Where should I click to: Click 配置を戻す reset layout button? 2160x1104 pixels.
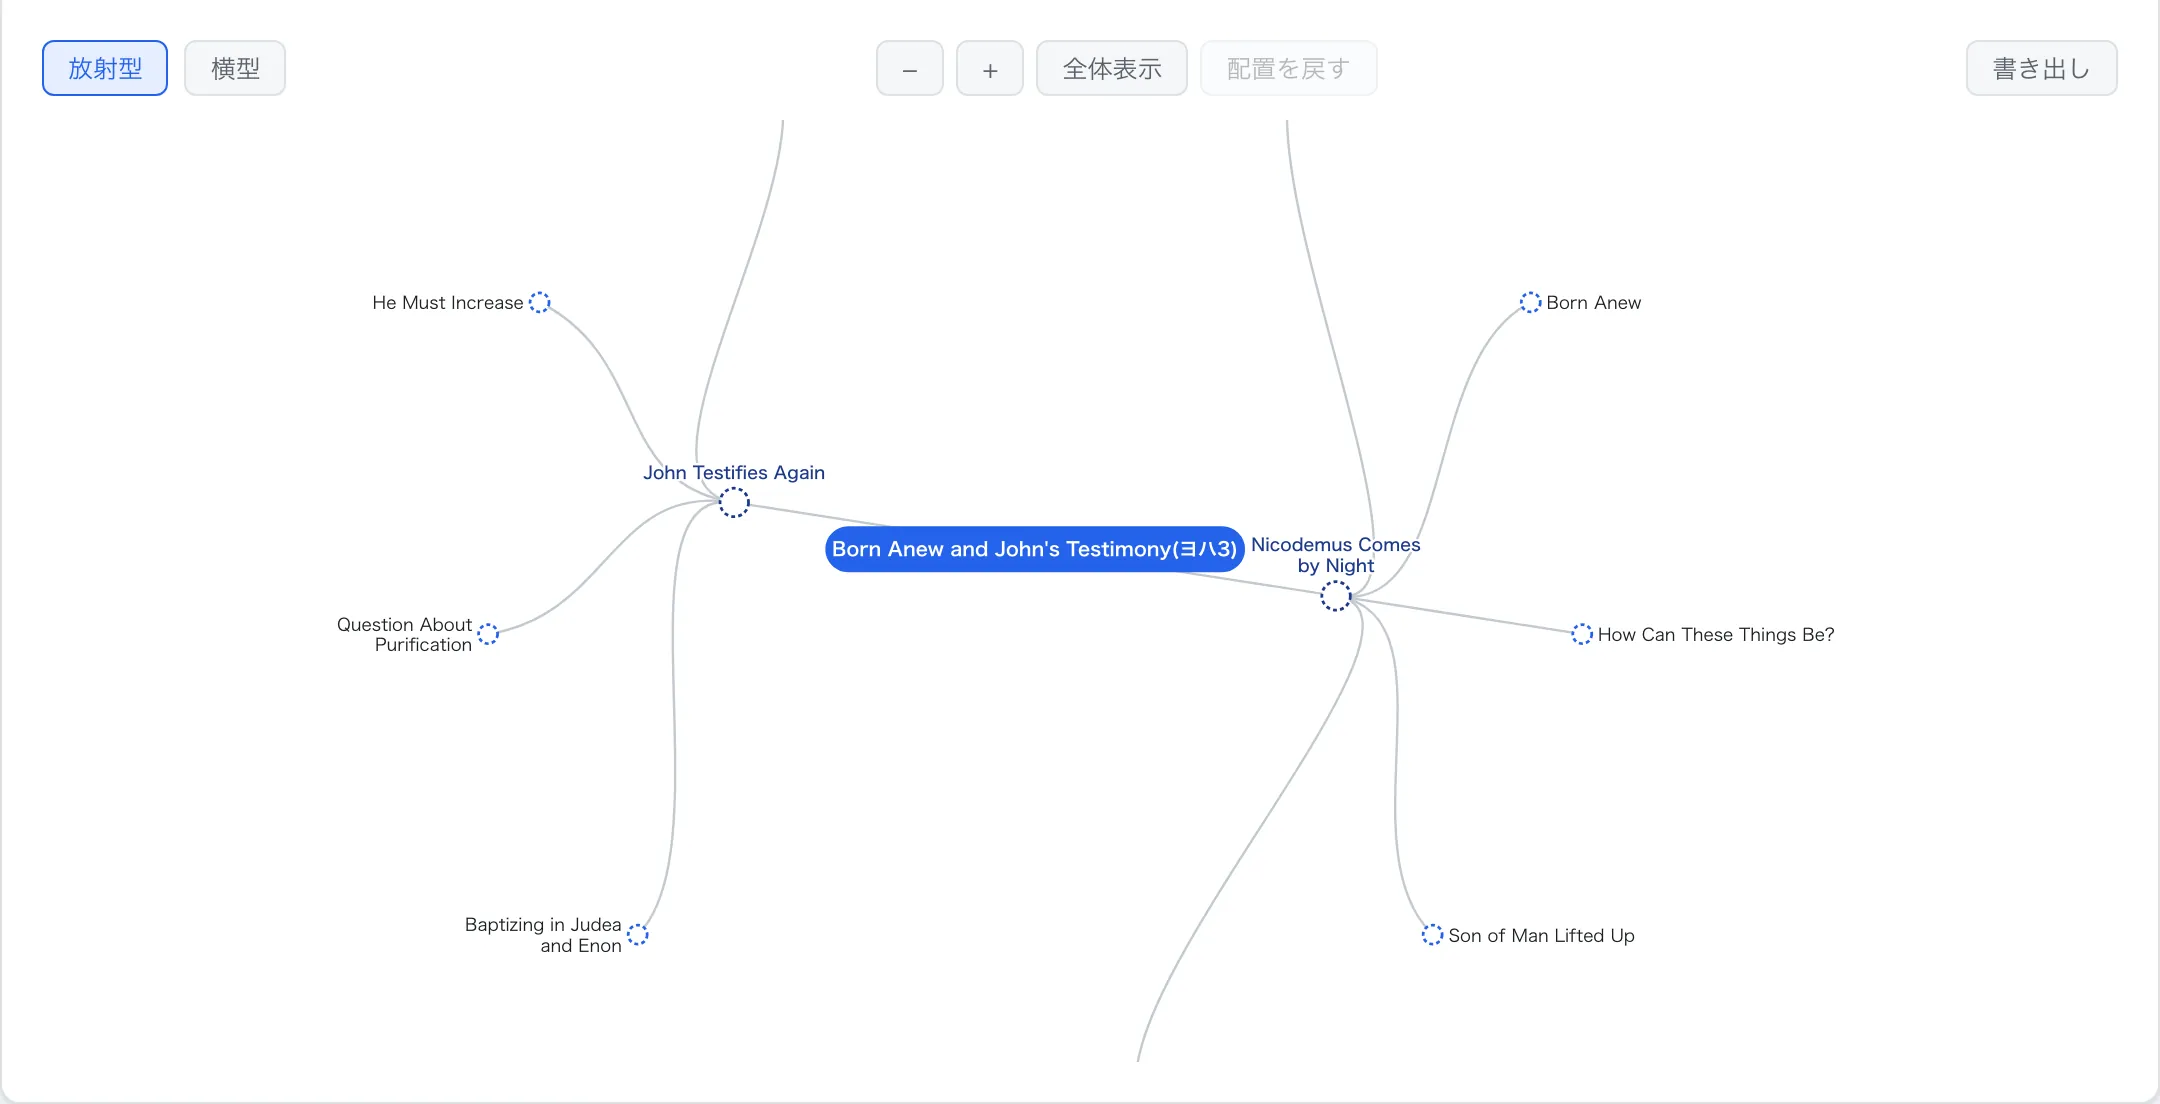click(1289, 68)
